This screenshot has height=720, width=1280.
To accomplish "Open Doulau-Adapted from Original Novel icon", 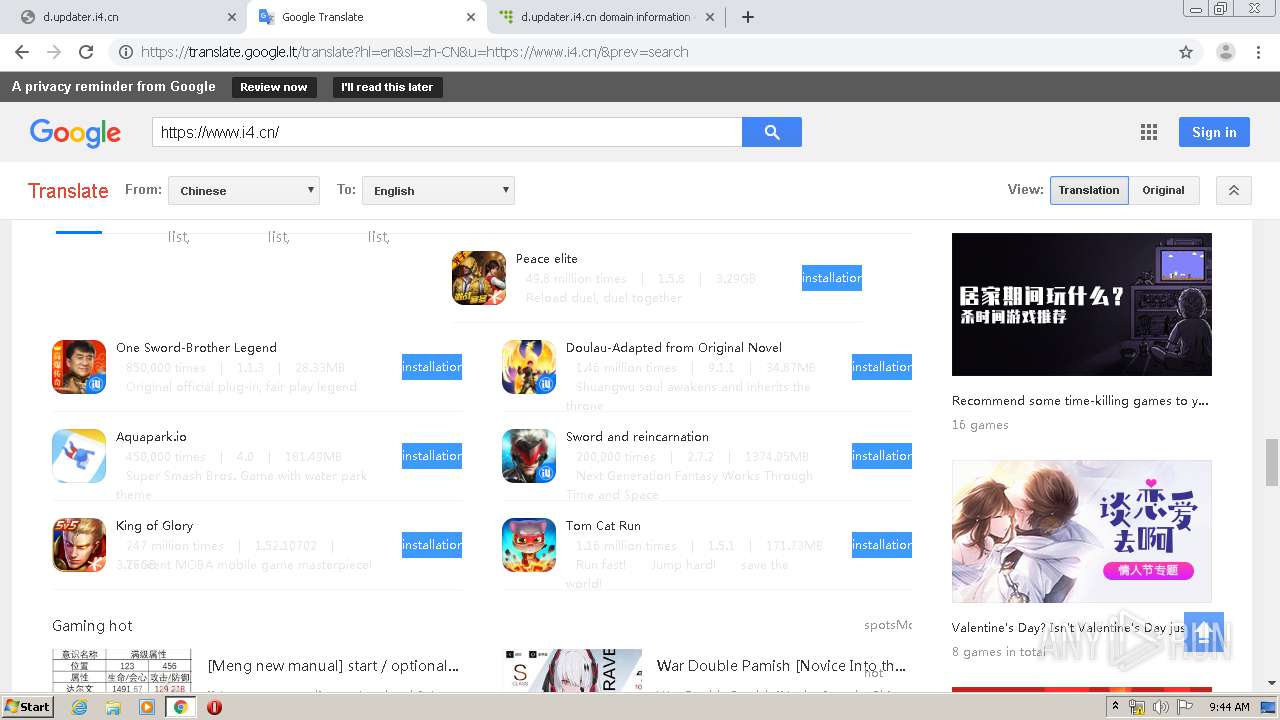I will pos(529,367).
